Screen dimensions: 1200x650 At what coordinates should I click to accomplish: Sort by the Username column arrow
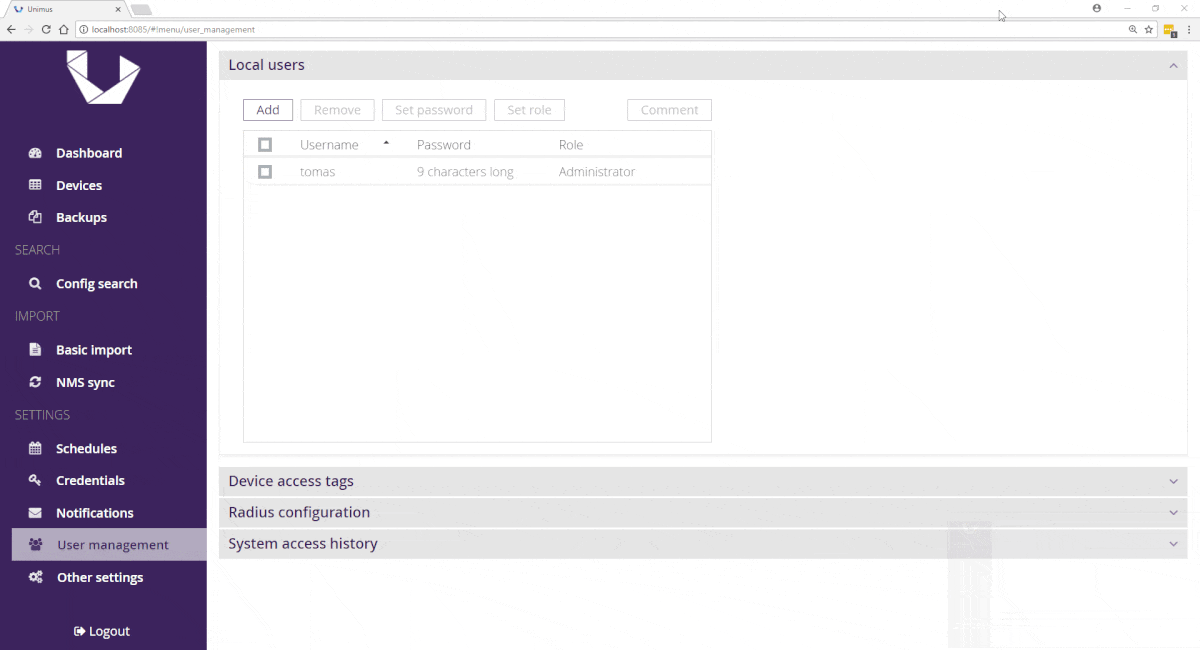click(386, 143)
